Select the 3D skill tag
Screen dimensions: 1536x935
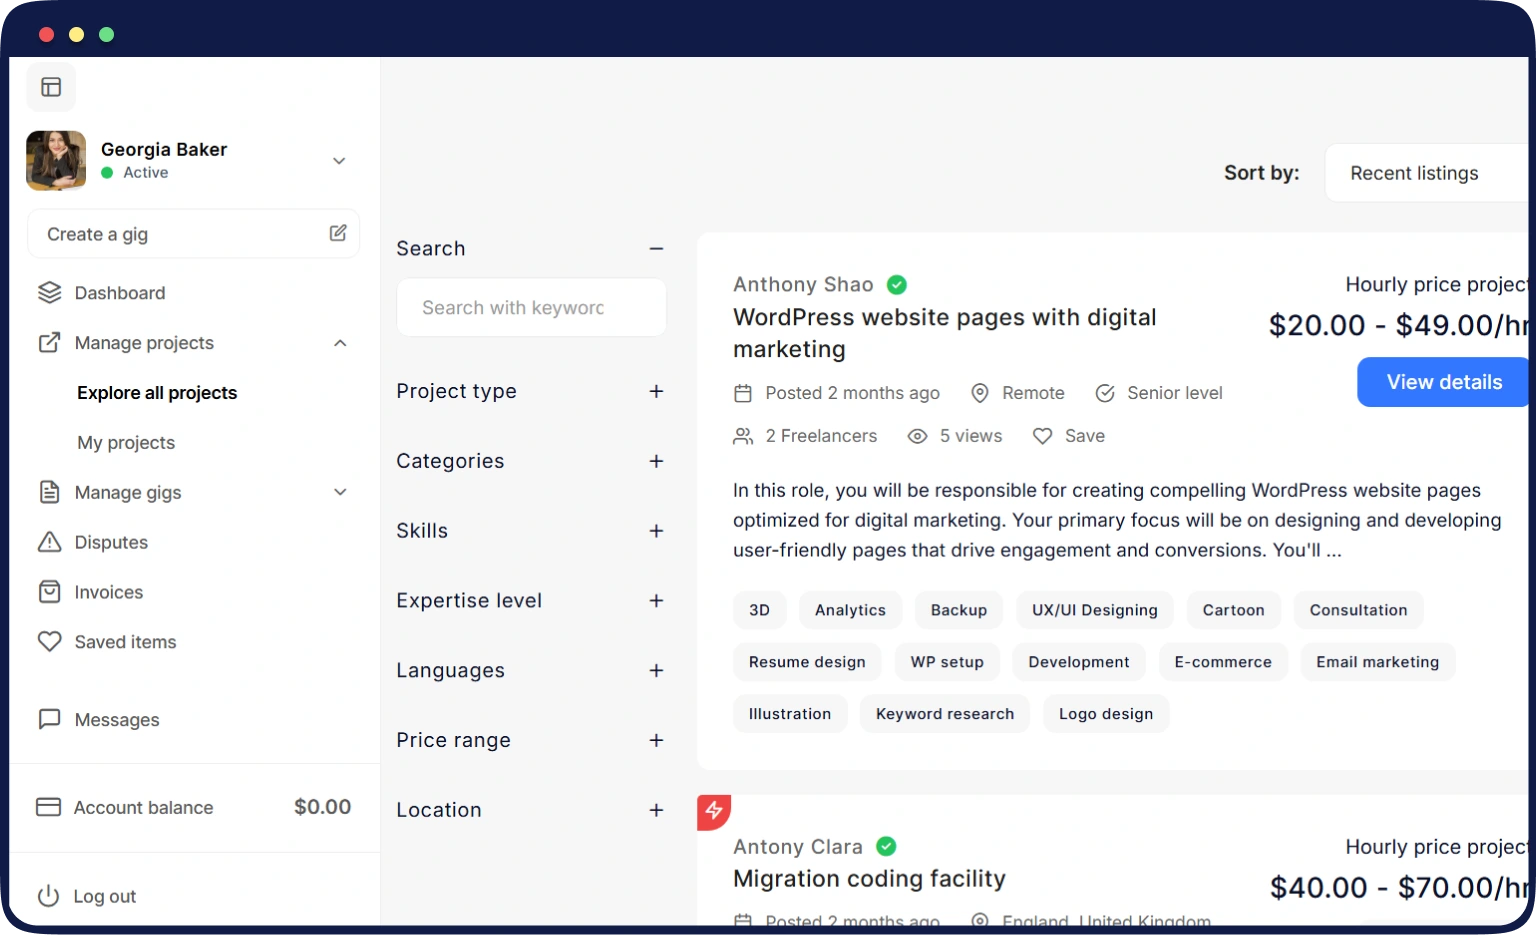[759, 610]
